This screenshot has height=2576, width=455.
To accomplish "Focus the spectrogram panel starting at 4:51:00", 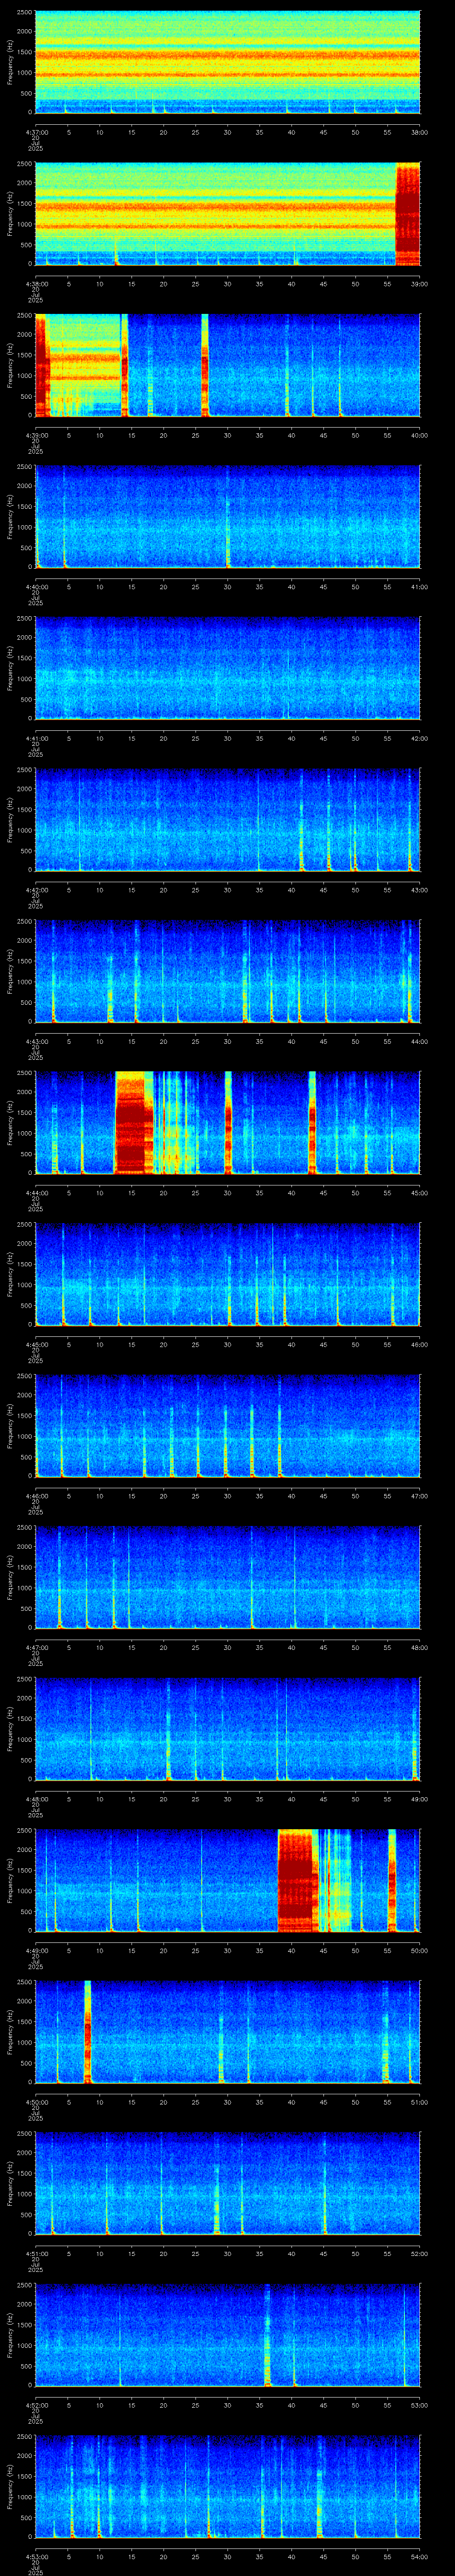I will pyautogui.click(x=228, y=2183).
